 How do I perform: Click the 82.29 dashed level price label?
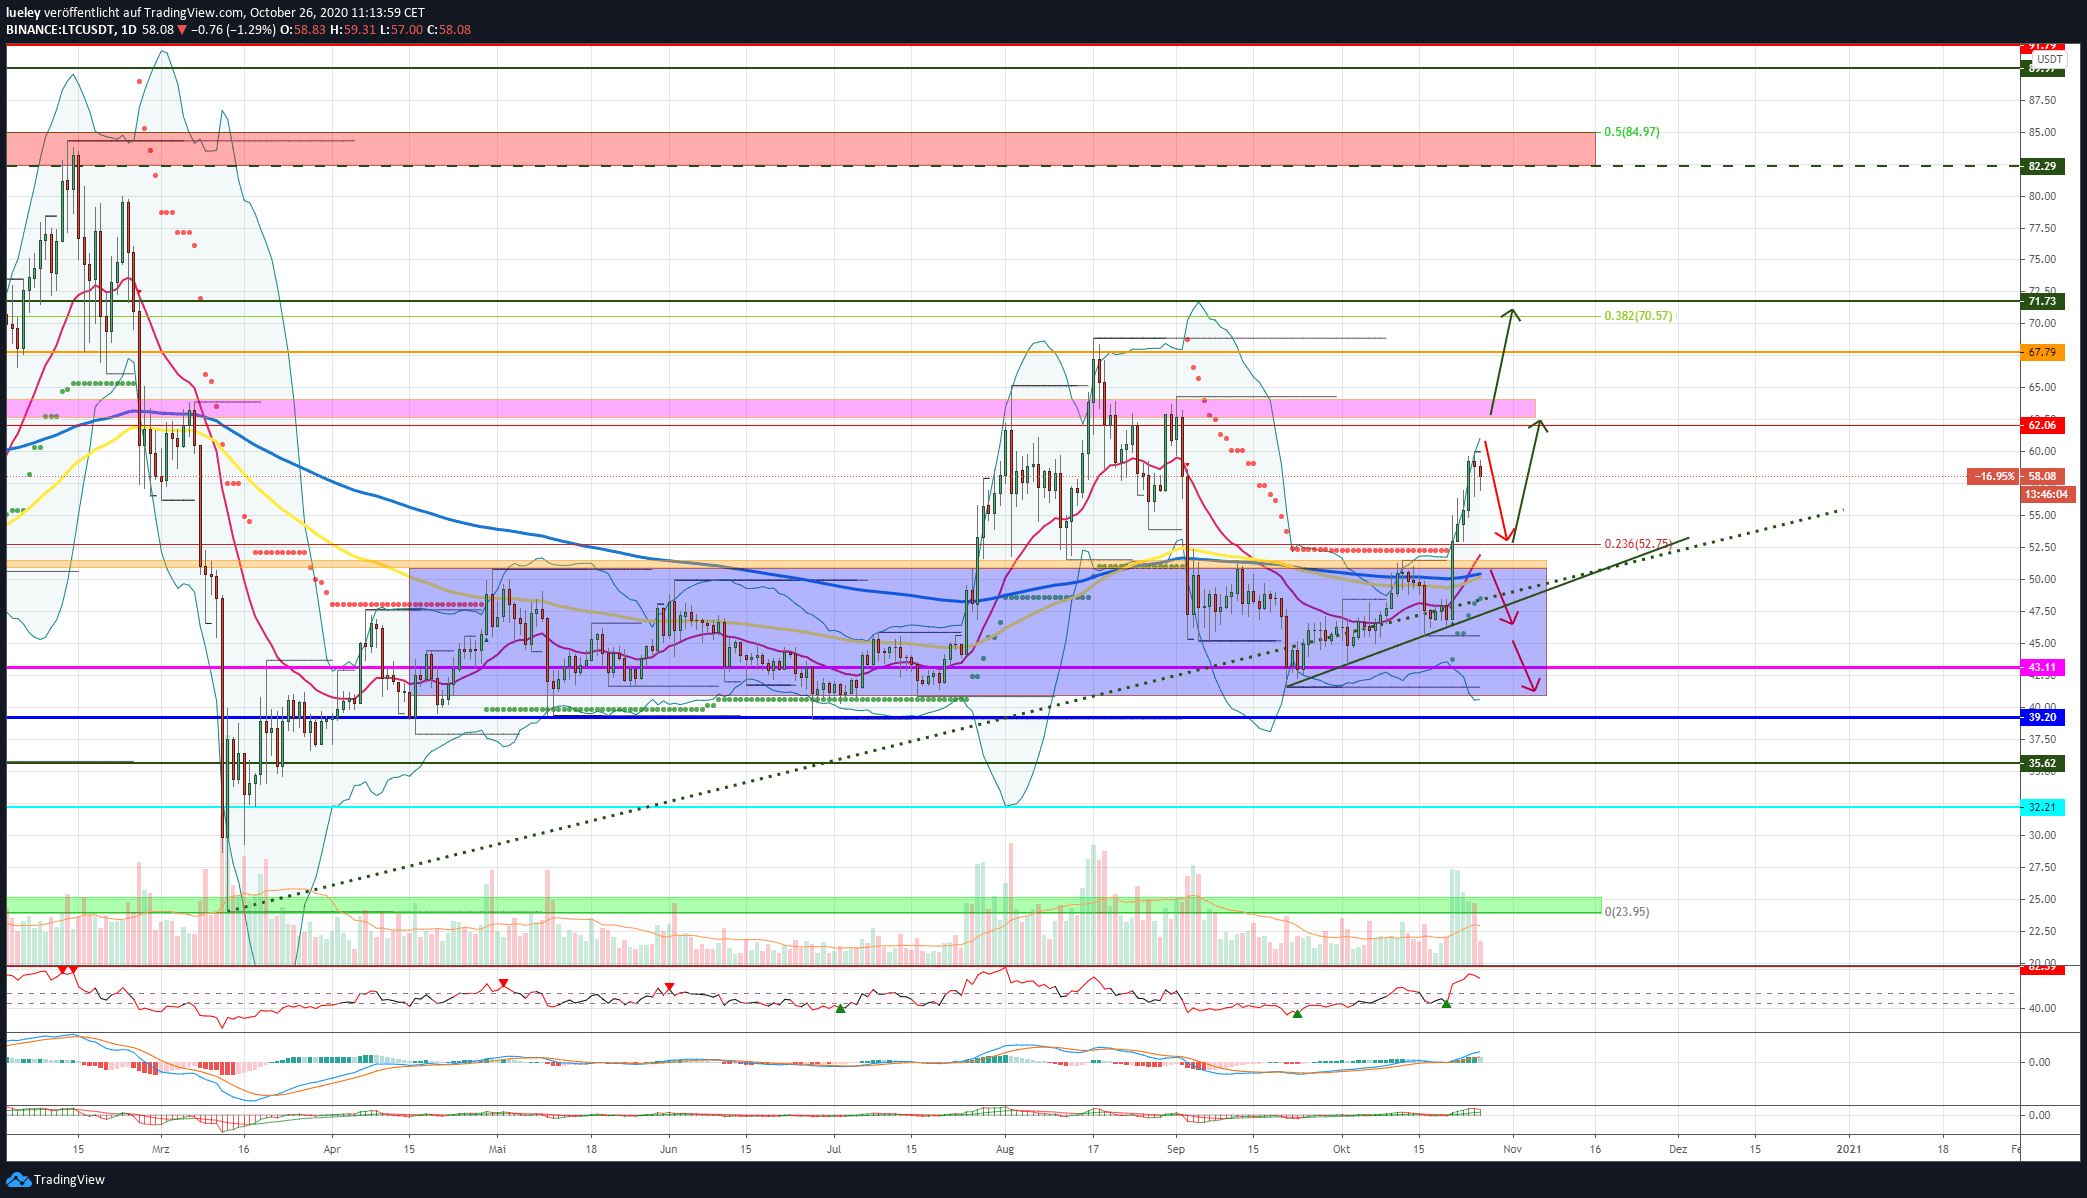(2041, 166)
